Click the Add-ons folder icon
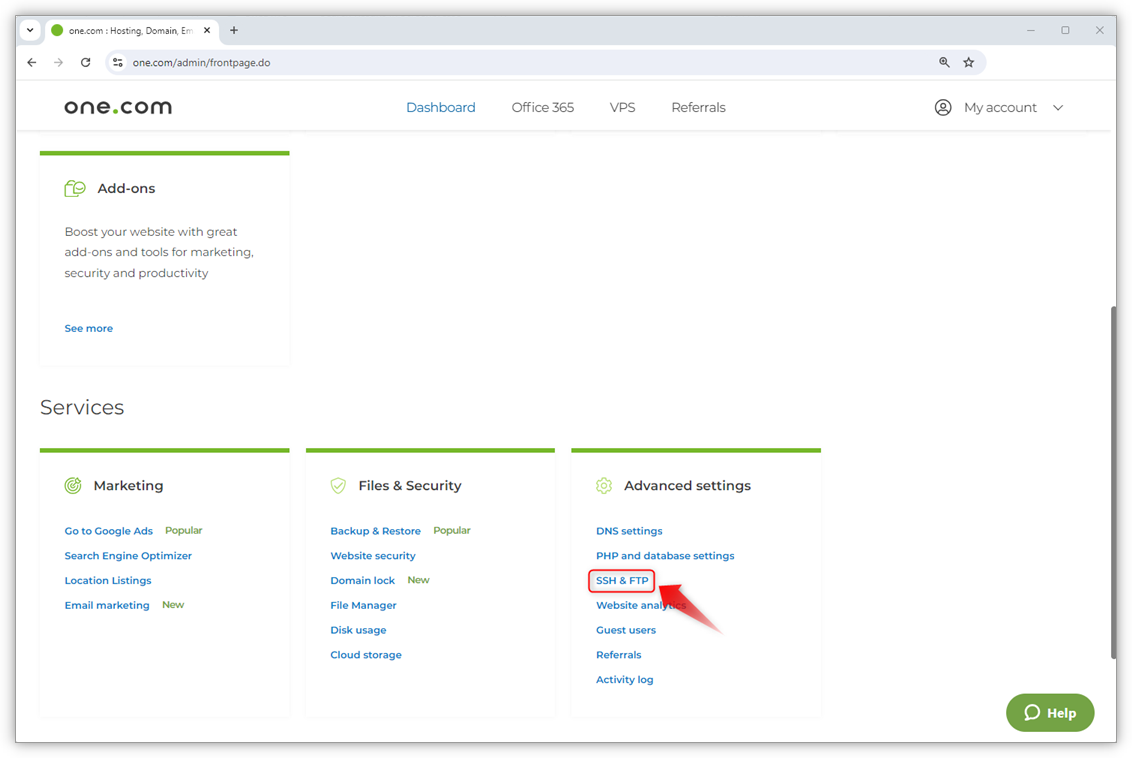1132x758 pixels. [x=75, y=187]
